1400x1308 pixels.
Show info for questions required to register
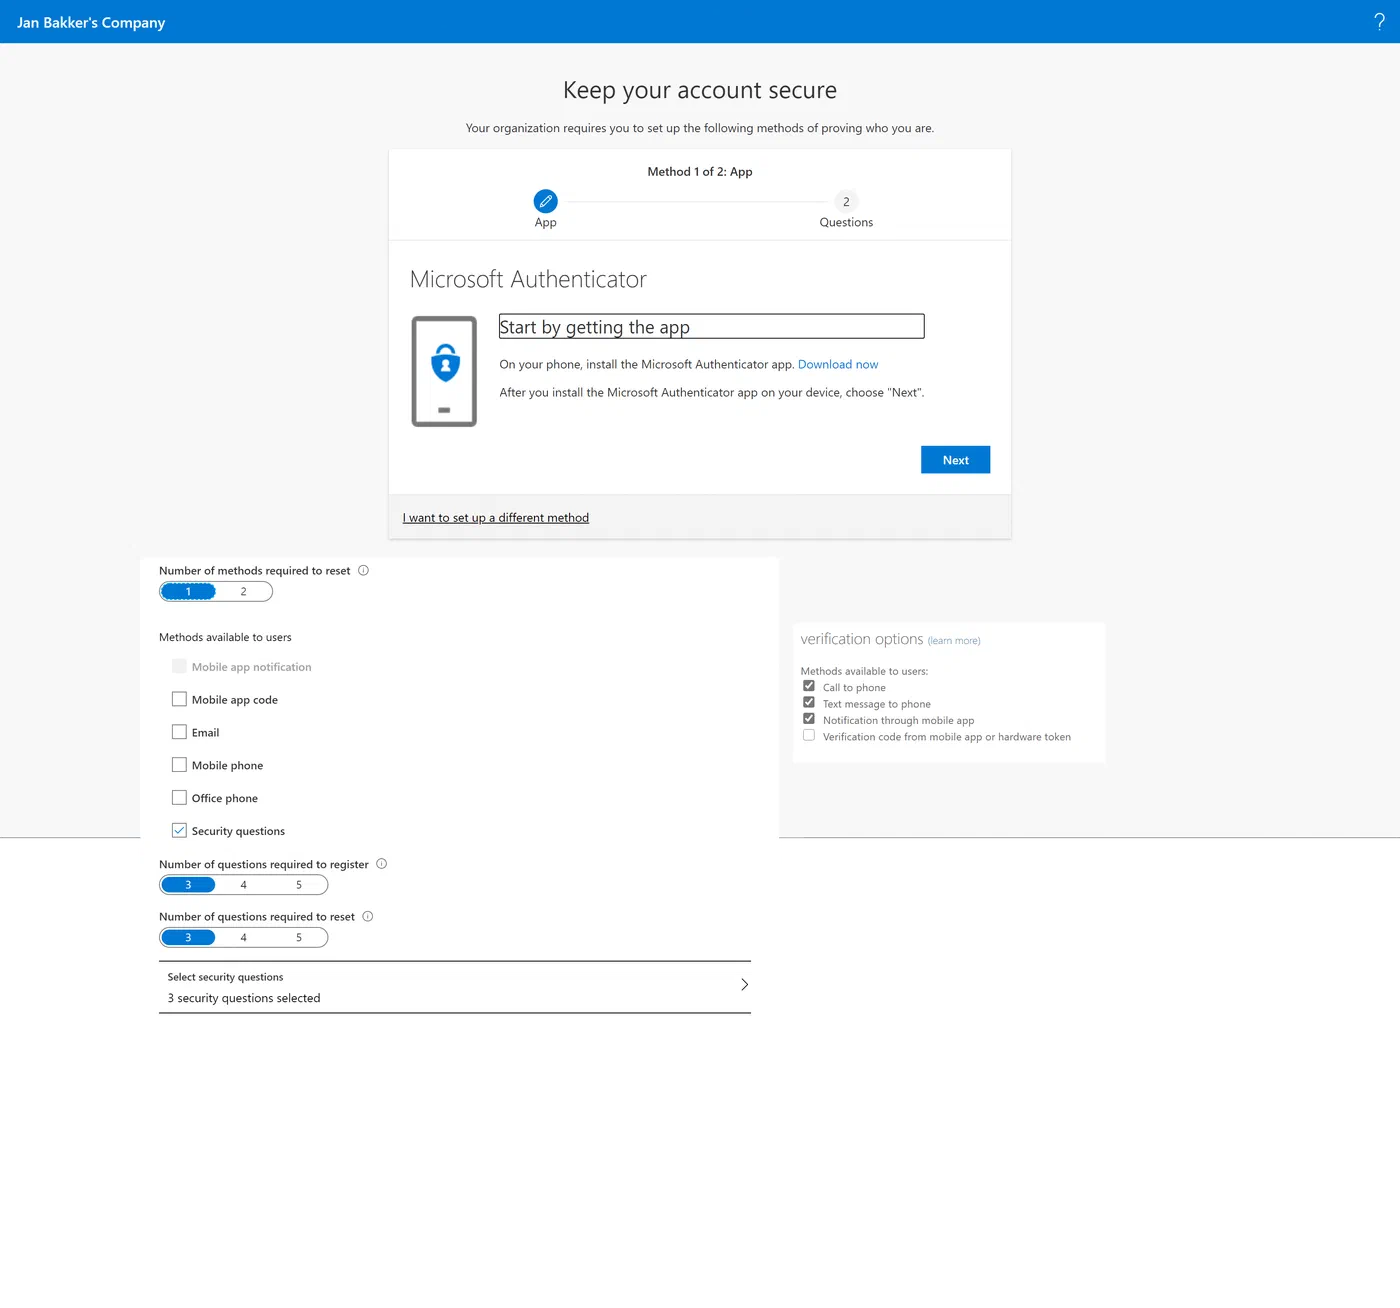(381, 864)
